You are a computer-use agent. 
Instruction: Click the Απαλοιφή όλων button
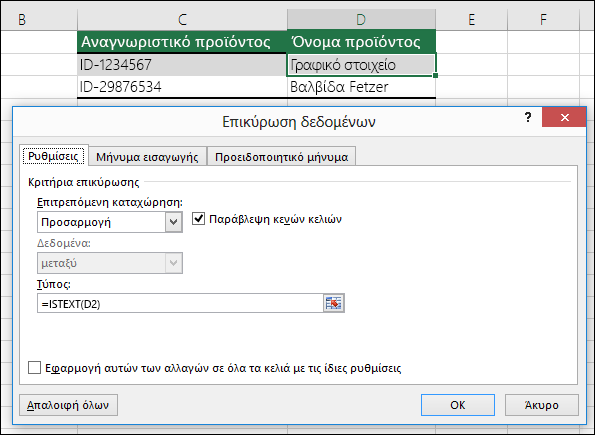(68, 405)
